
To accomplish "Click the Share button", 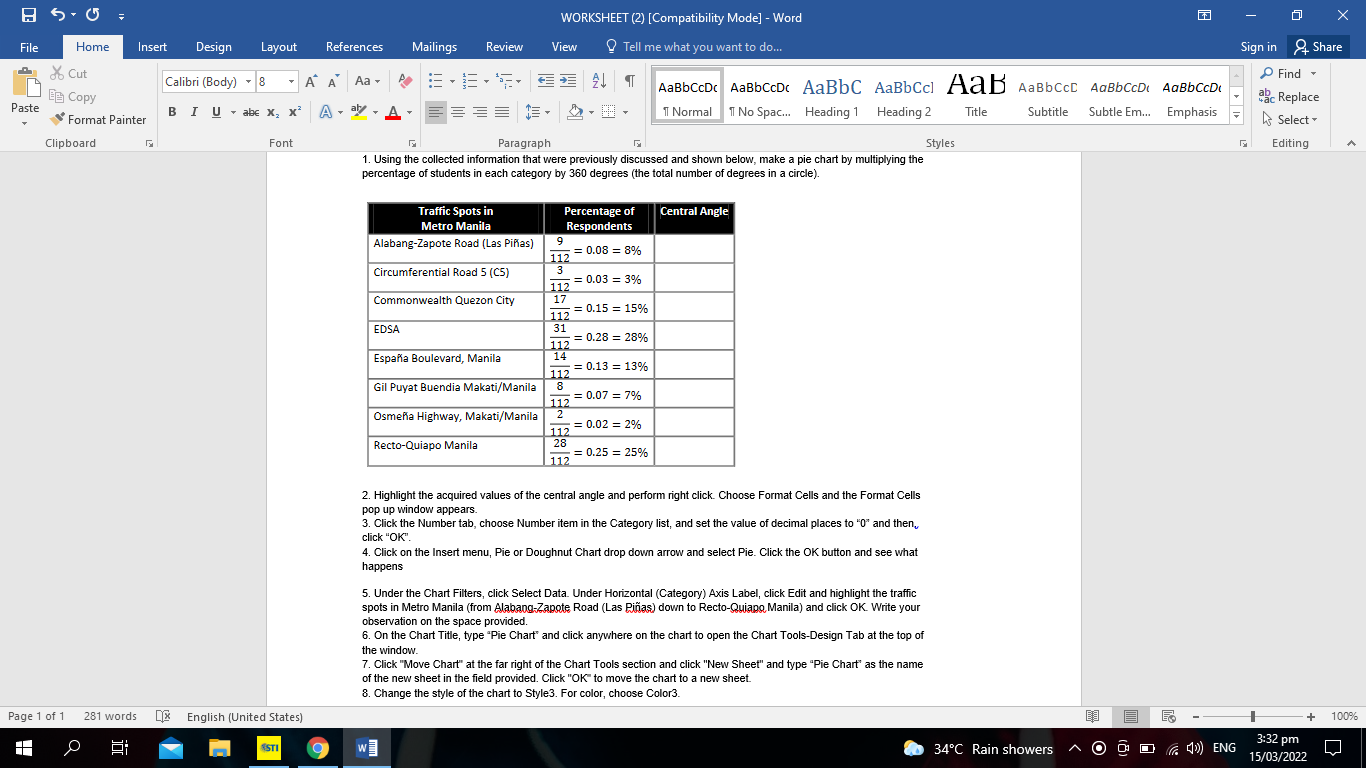I will (x=1317, y=46).
